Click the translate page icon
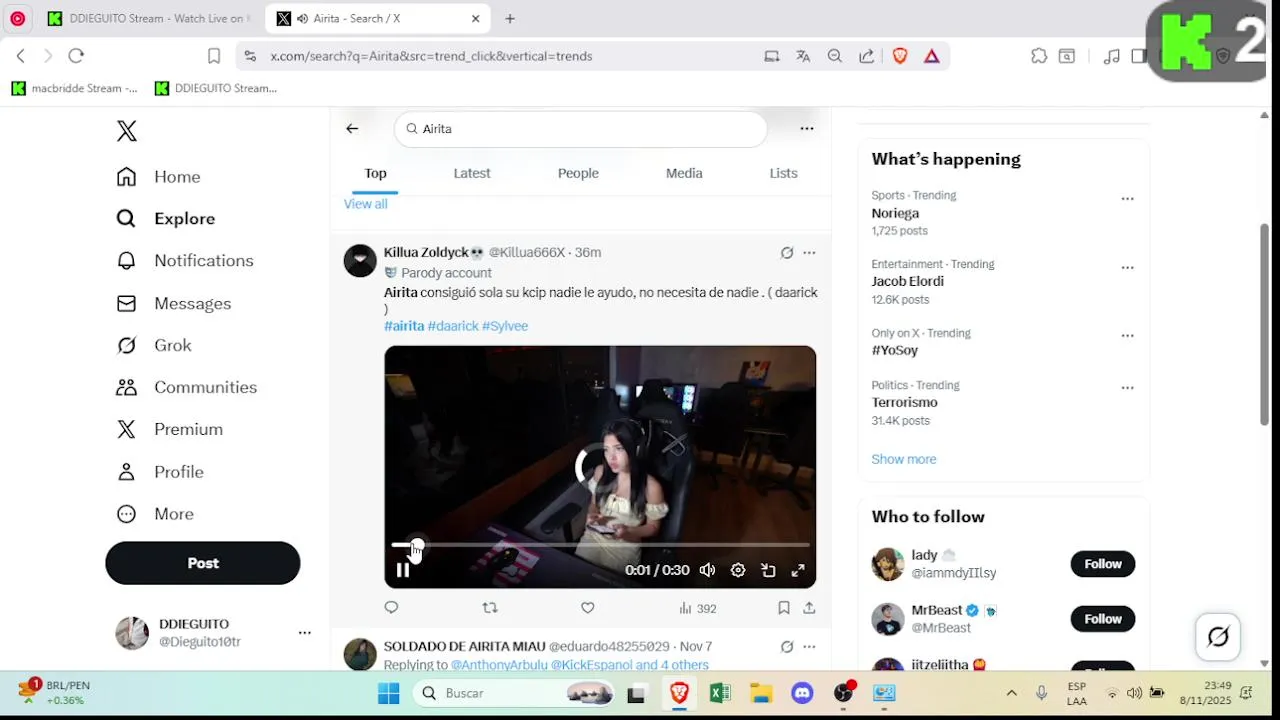 pyautogui.click(x=803, y=56)
